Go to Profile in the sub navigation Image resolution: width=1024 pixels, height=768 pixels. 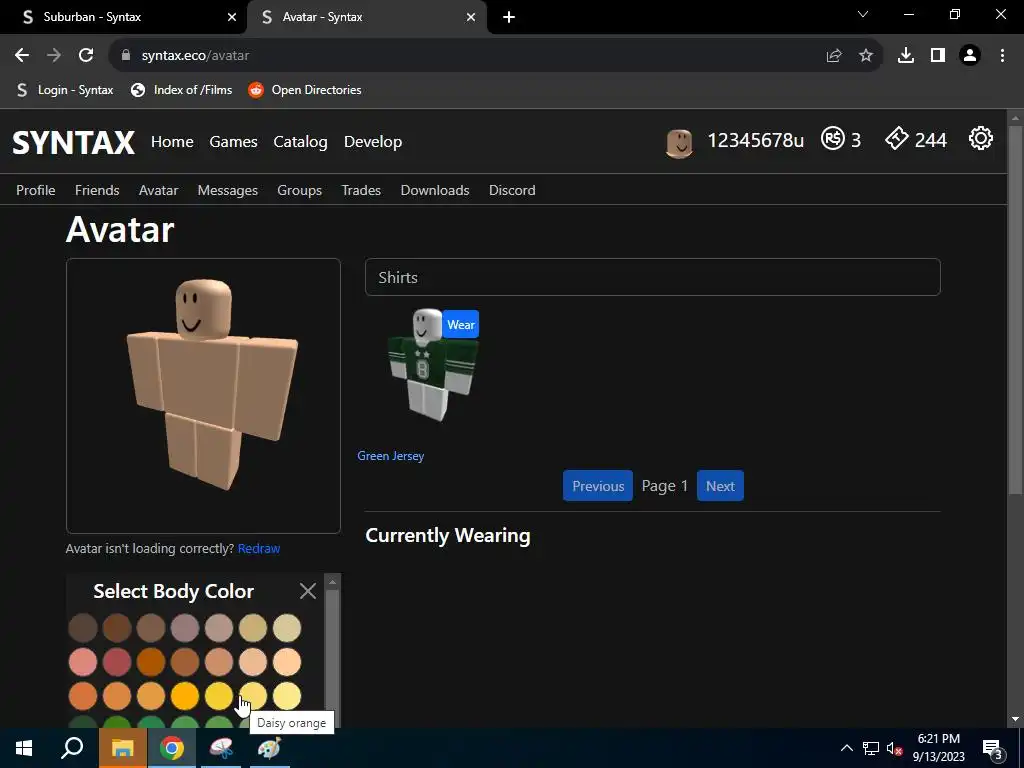(35, 190)
